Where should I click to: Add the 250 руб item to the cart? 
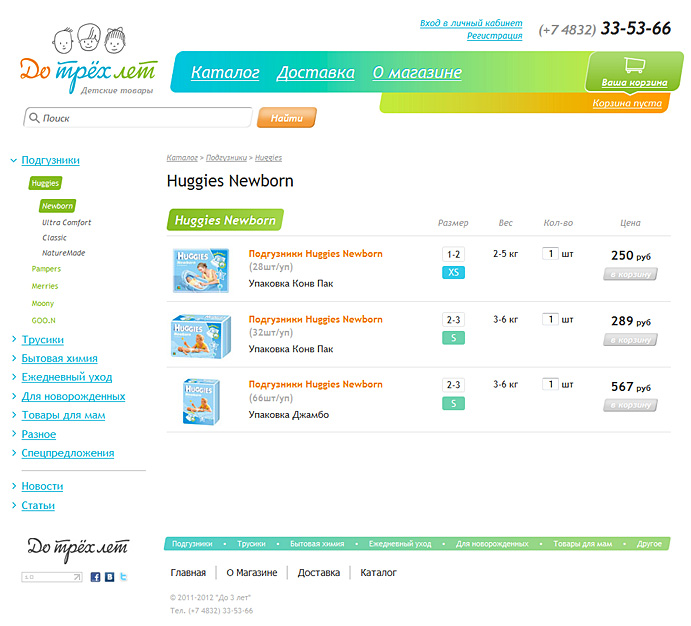click(630, 274)
